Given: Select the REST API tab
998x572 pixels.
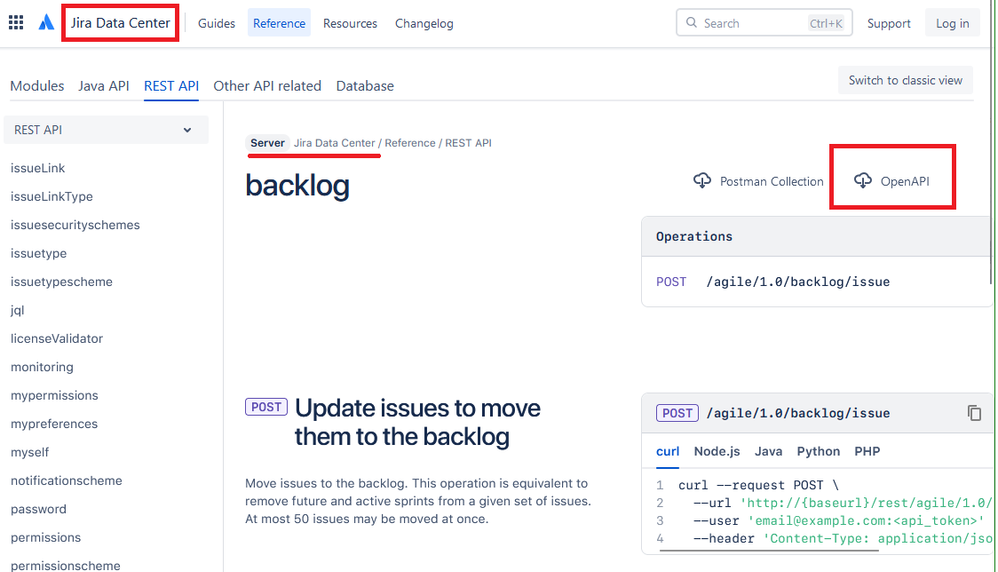Looking at the screenshot, I should point(171,86).
